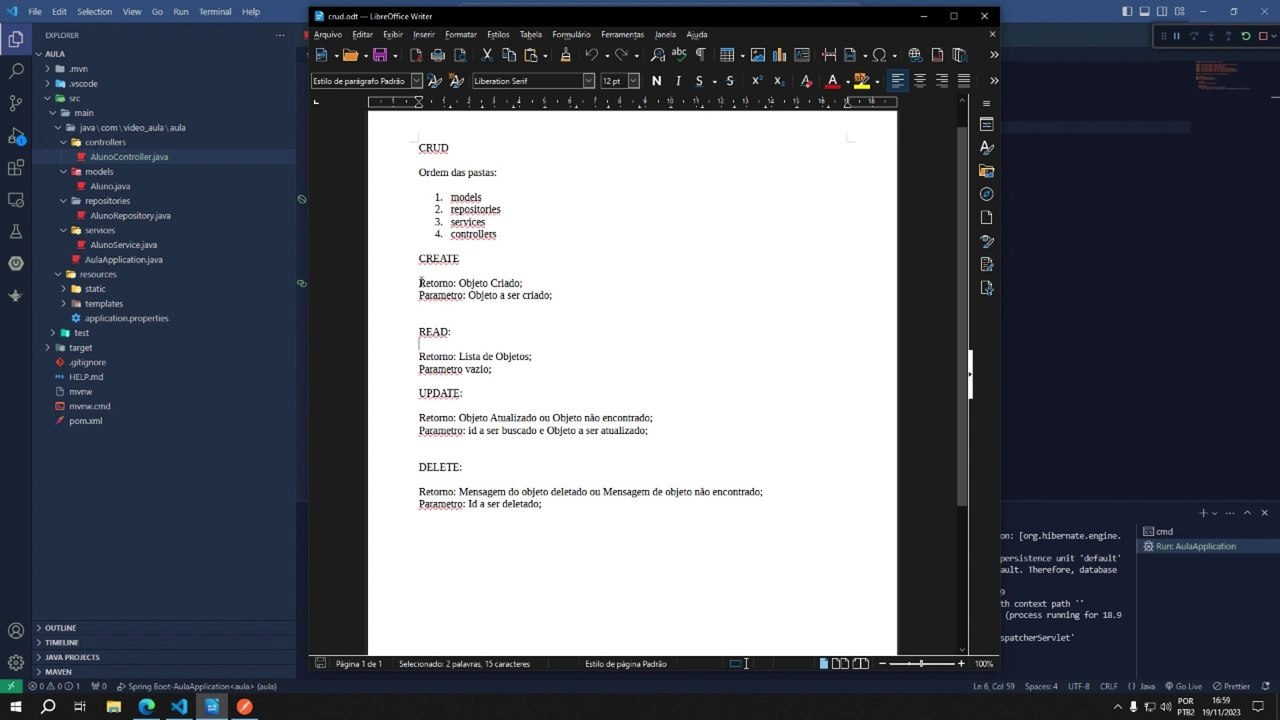Open the font name dropdown for Liberation Serif
Image resolution: width=1280 pixels, height=720 pixels.
coord(589,81)
